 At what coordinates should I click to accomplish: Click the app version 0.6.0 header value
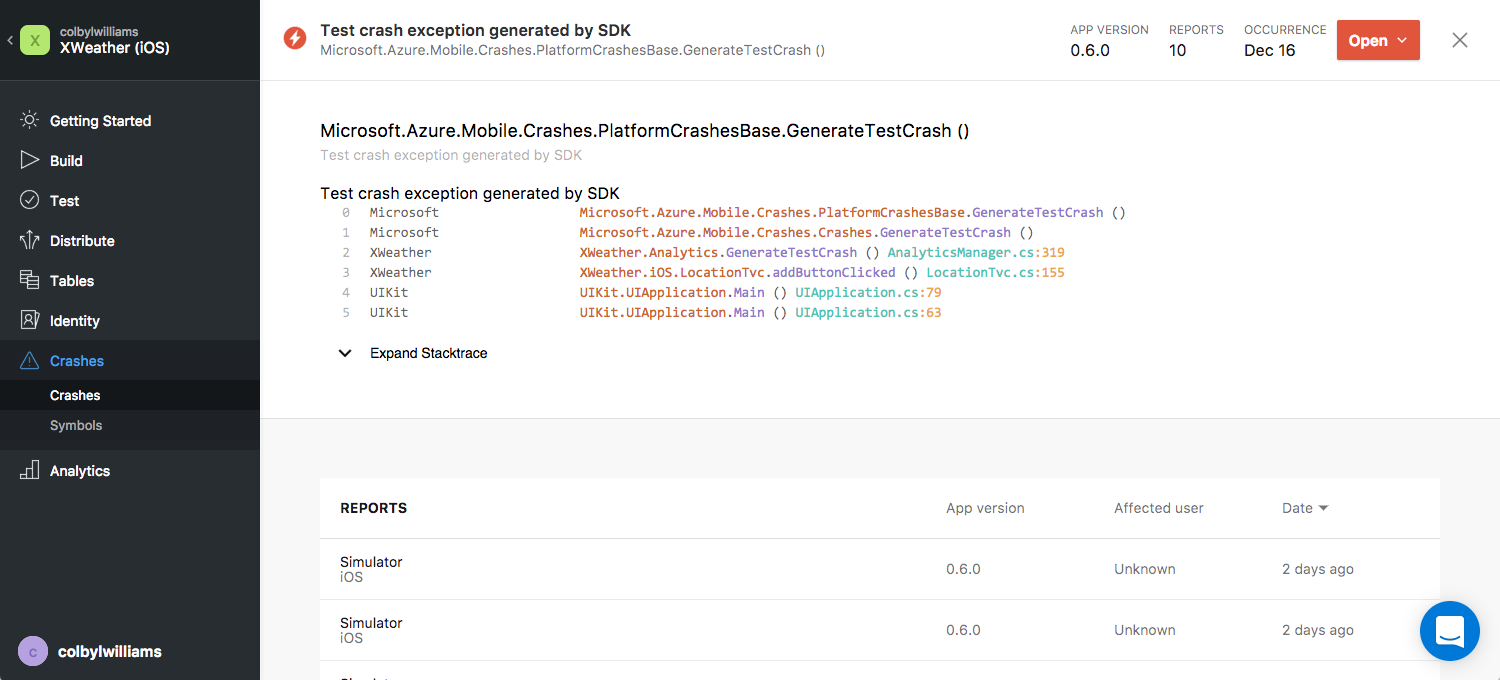pyautogui.click(x=1090, y=50)
